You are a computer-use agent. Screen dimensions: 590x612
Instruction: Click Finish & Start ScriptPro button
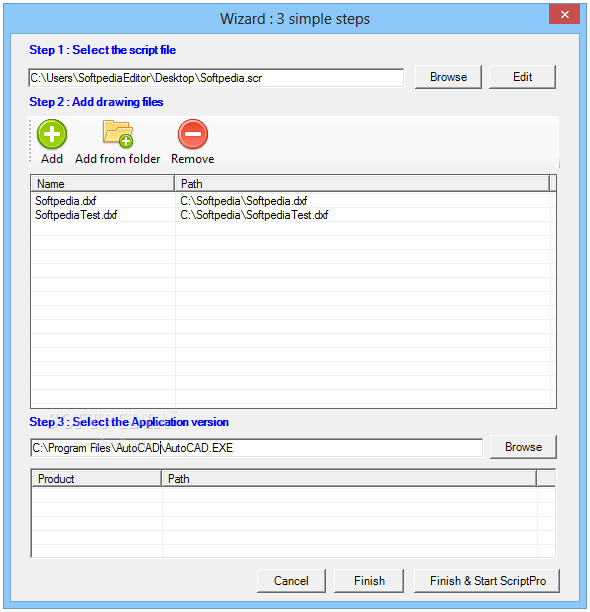(487, 581)
